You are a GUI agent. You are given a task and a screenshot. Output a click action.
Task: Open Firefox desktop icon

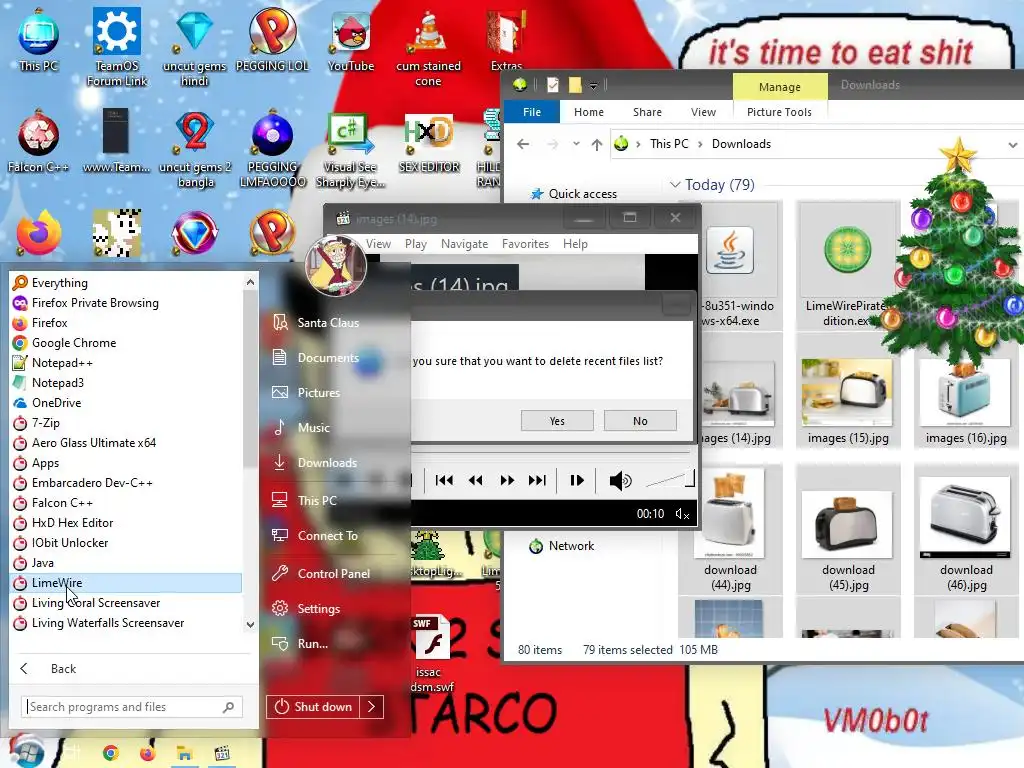39,232
